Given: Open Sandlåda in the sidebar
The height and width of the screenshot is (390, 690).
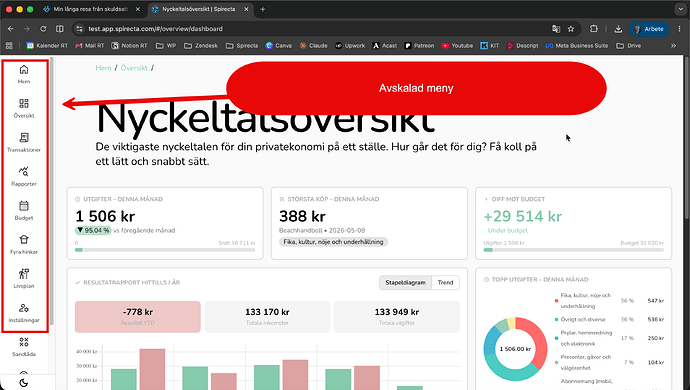Looking at the screenshot, I should (x=24, y=347).
